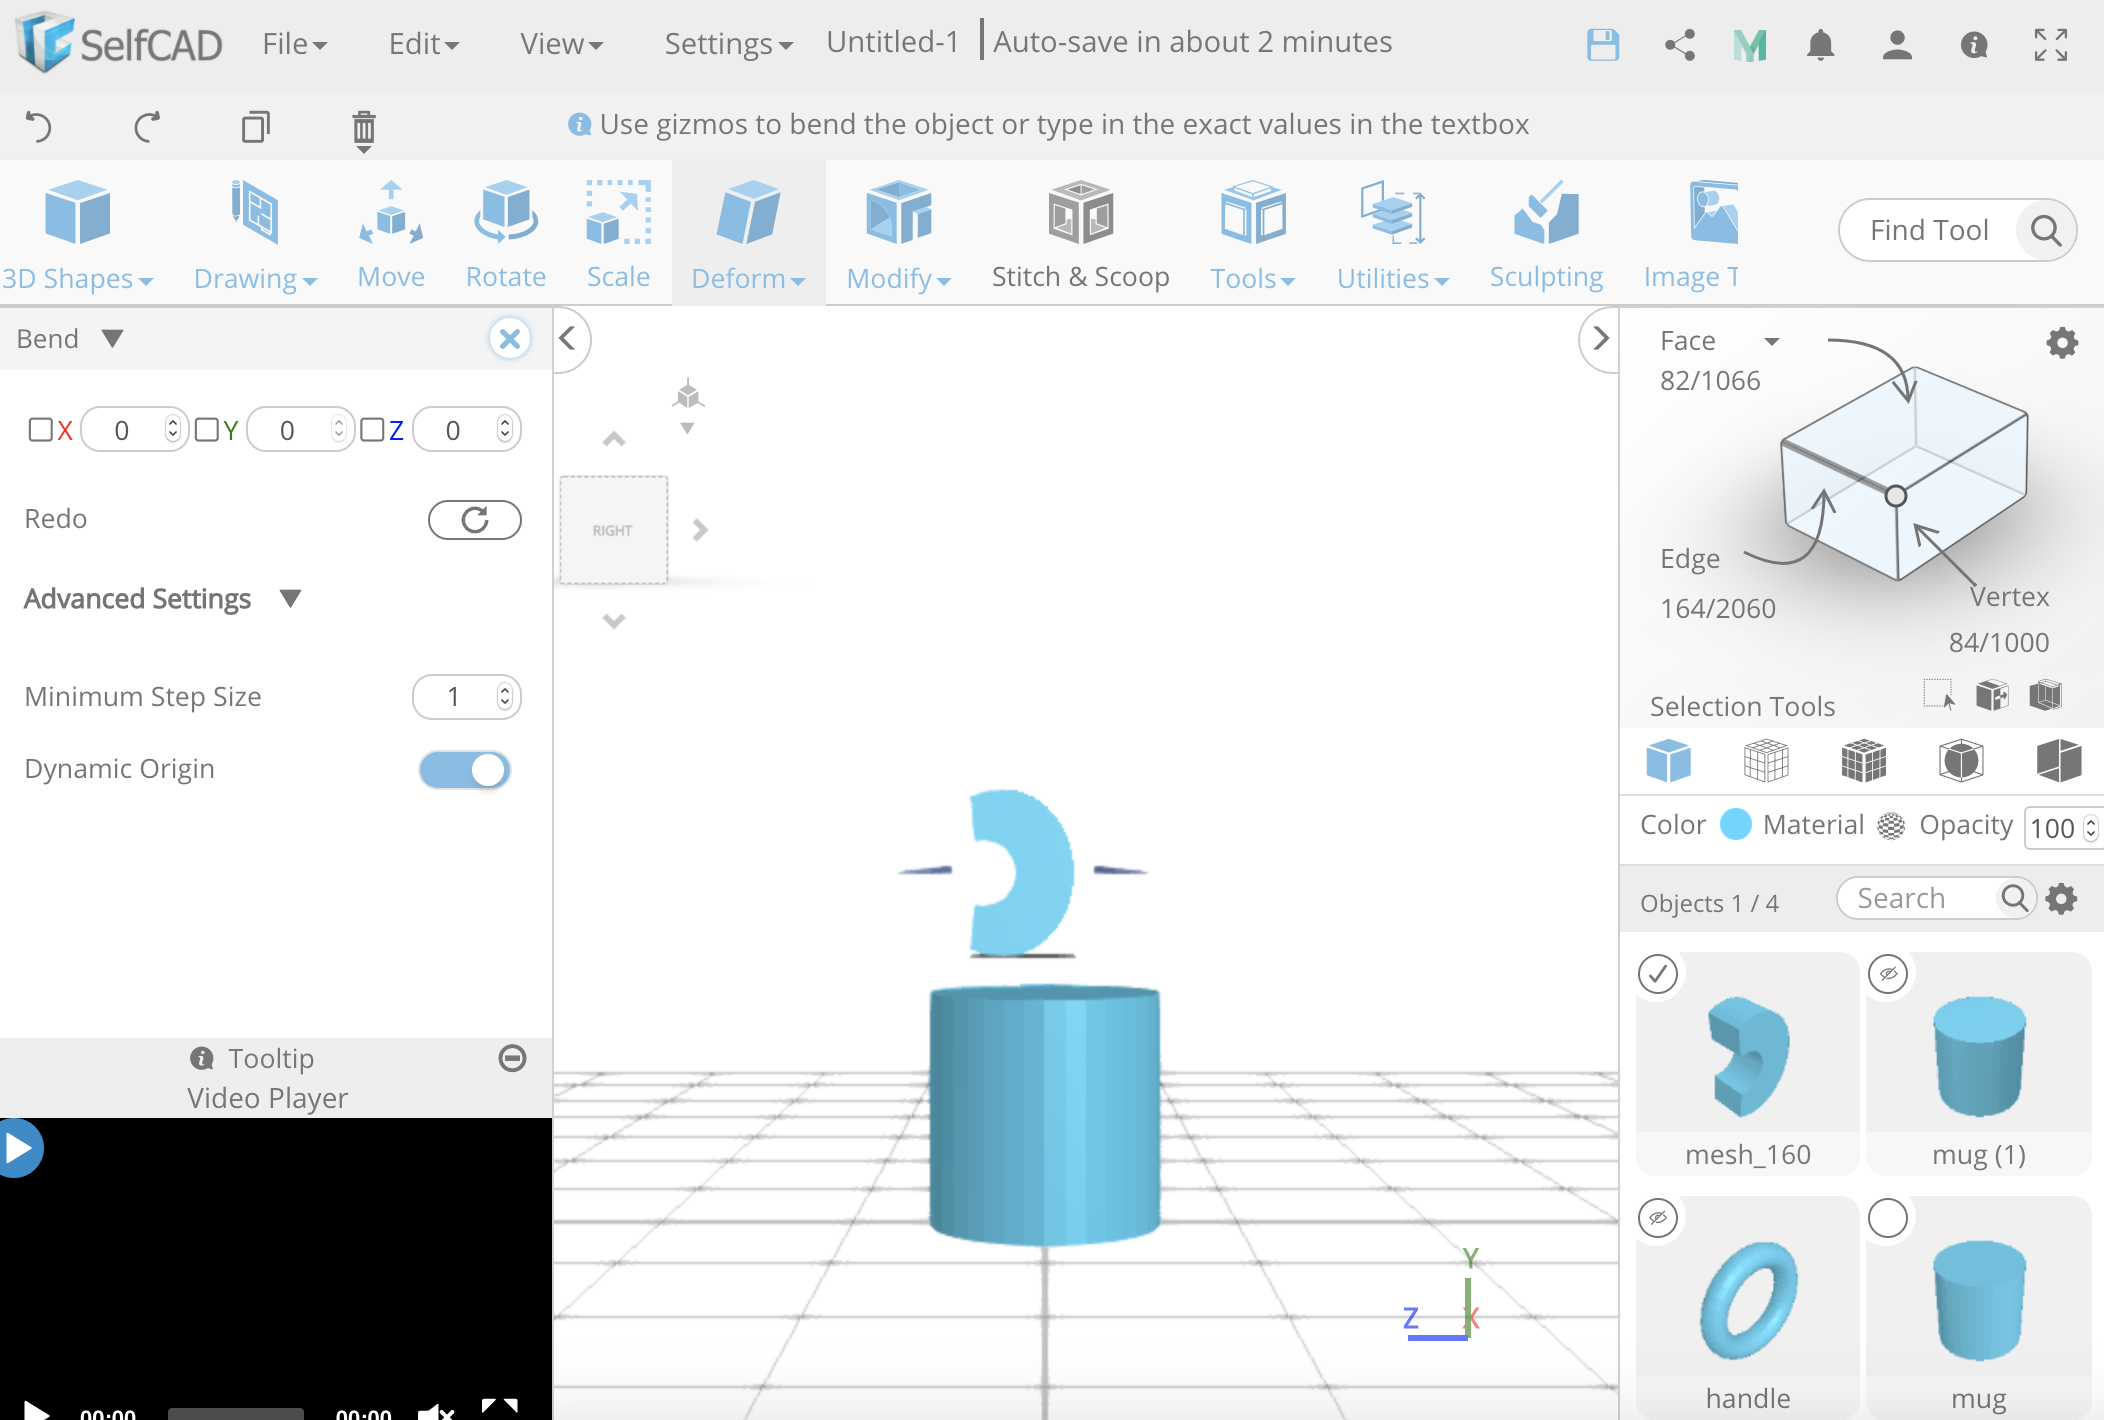Open the Edit menu
The height and width of the screenshot is (1420, 2104).
(x=423, y=44)
